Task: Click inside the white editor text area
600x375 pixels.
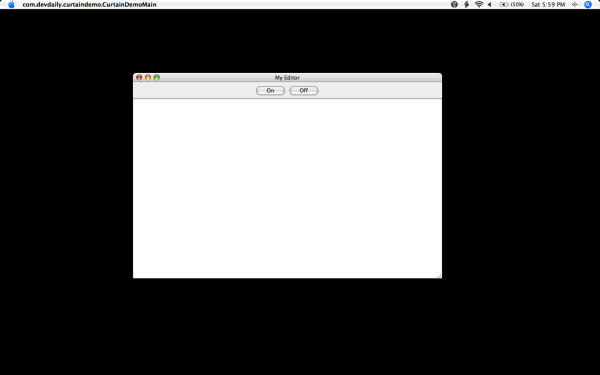Action: (x=287, y=188)
